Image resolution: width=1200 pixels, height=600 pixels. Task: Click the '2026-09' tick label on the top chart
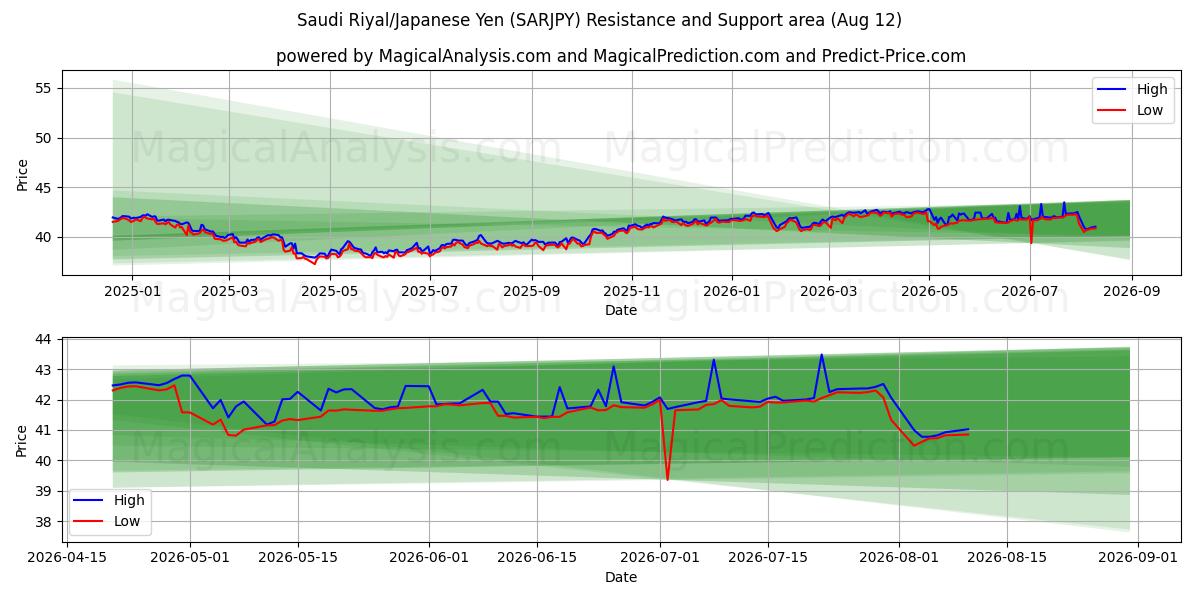[x=1131, y=291]
